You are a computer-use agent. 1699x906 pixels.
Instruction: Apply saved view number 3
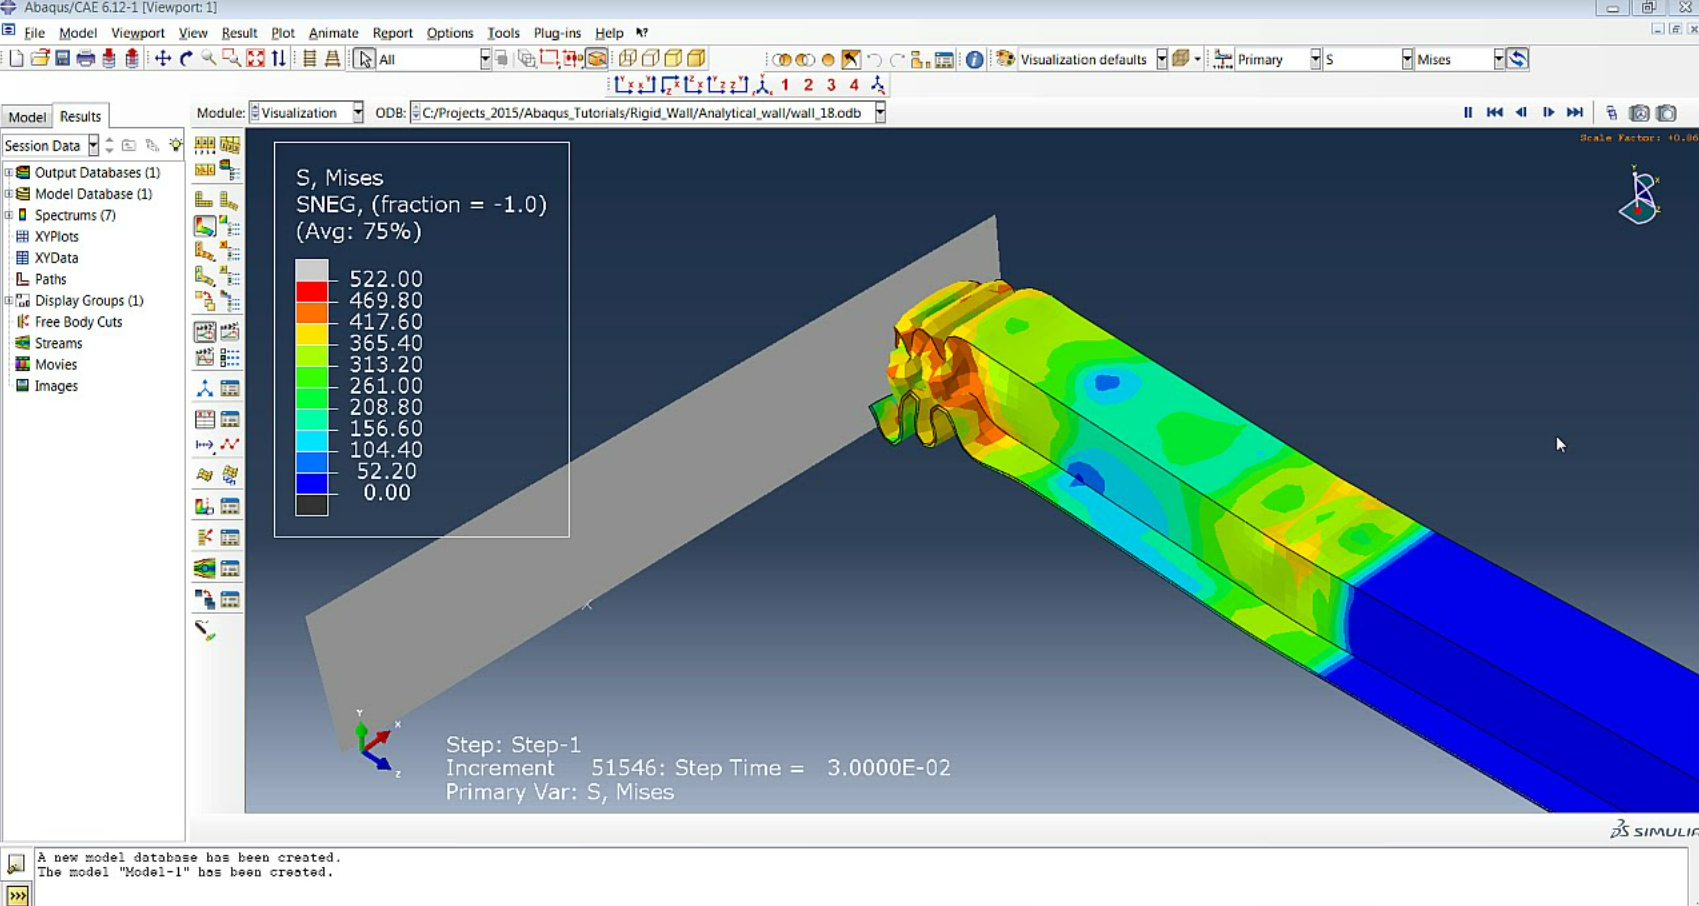pos(831,85)
